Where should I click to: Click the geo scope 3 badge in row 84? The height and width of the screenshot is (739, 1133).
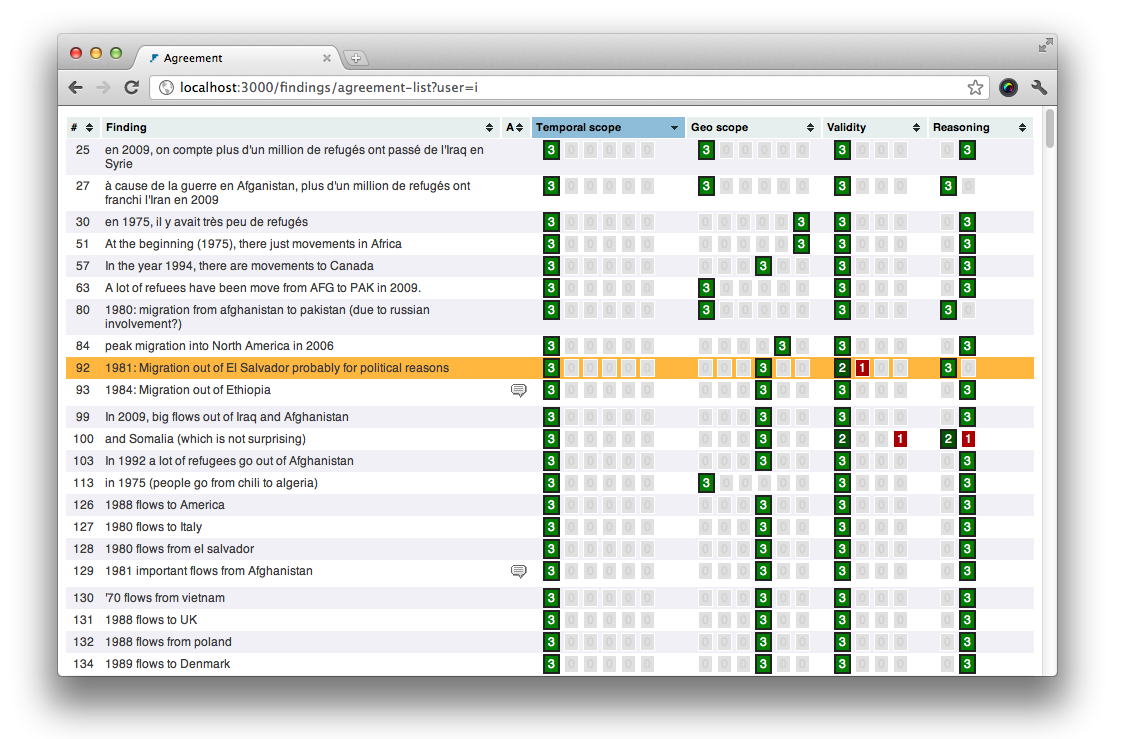tap(782, 346)
